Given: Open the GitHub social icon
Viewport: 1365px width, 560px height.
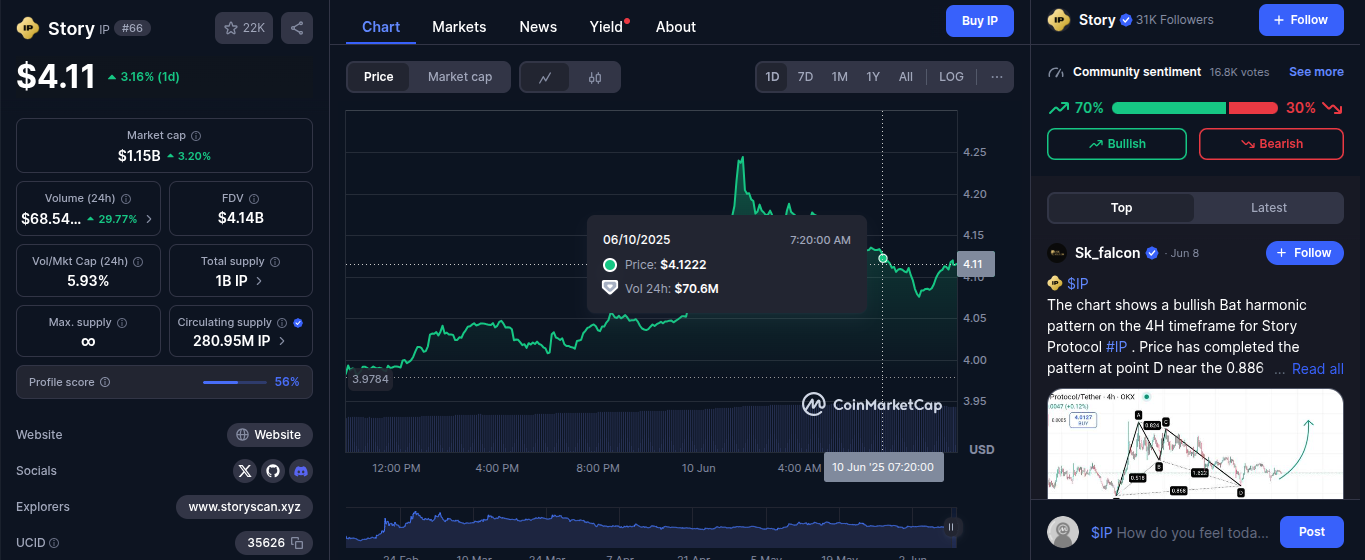Looking at the screenshot, I should click(x=273, y=470).
